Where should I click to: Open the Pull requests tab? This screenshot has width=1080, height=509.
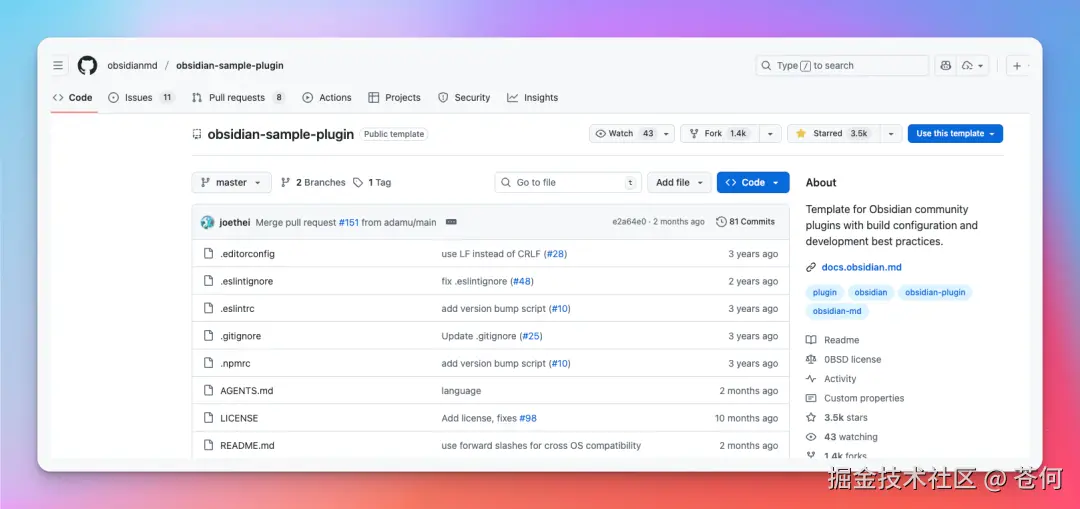[x=238, y=98]
